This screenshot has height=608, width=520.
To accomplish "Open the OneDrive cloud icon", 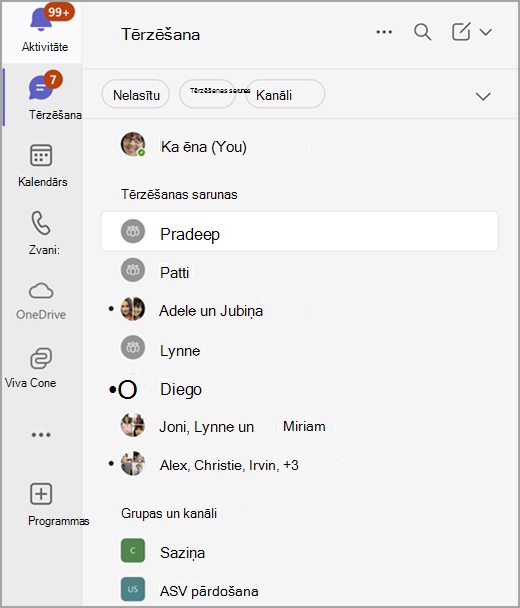I will pos(41,291).
